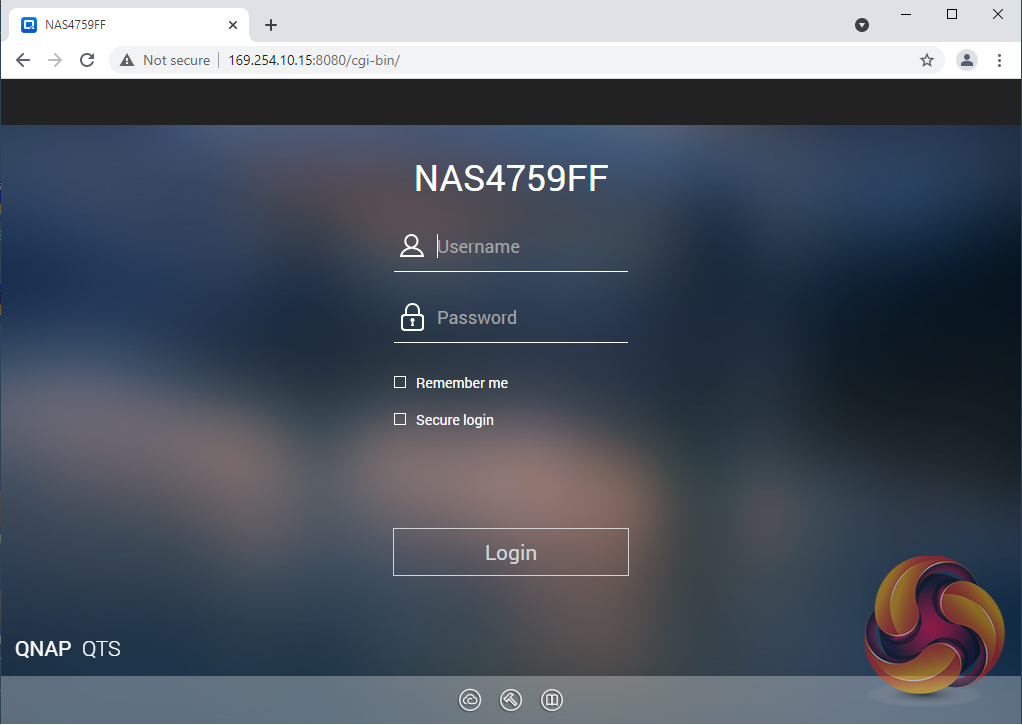Click the padlock icon beside Password
Viewport: 1022px width, 725px height.
pyautogui.click(x=412, y=317)
